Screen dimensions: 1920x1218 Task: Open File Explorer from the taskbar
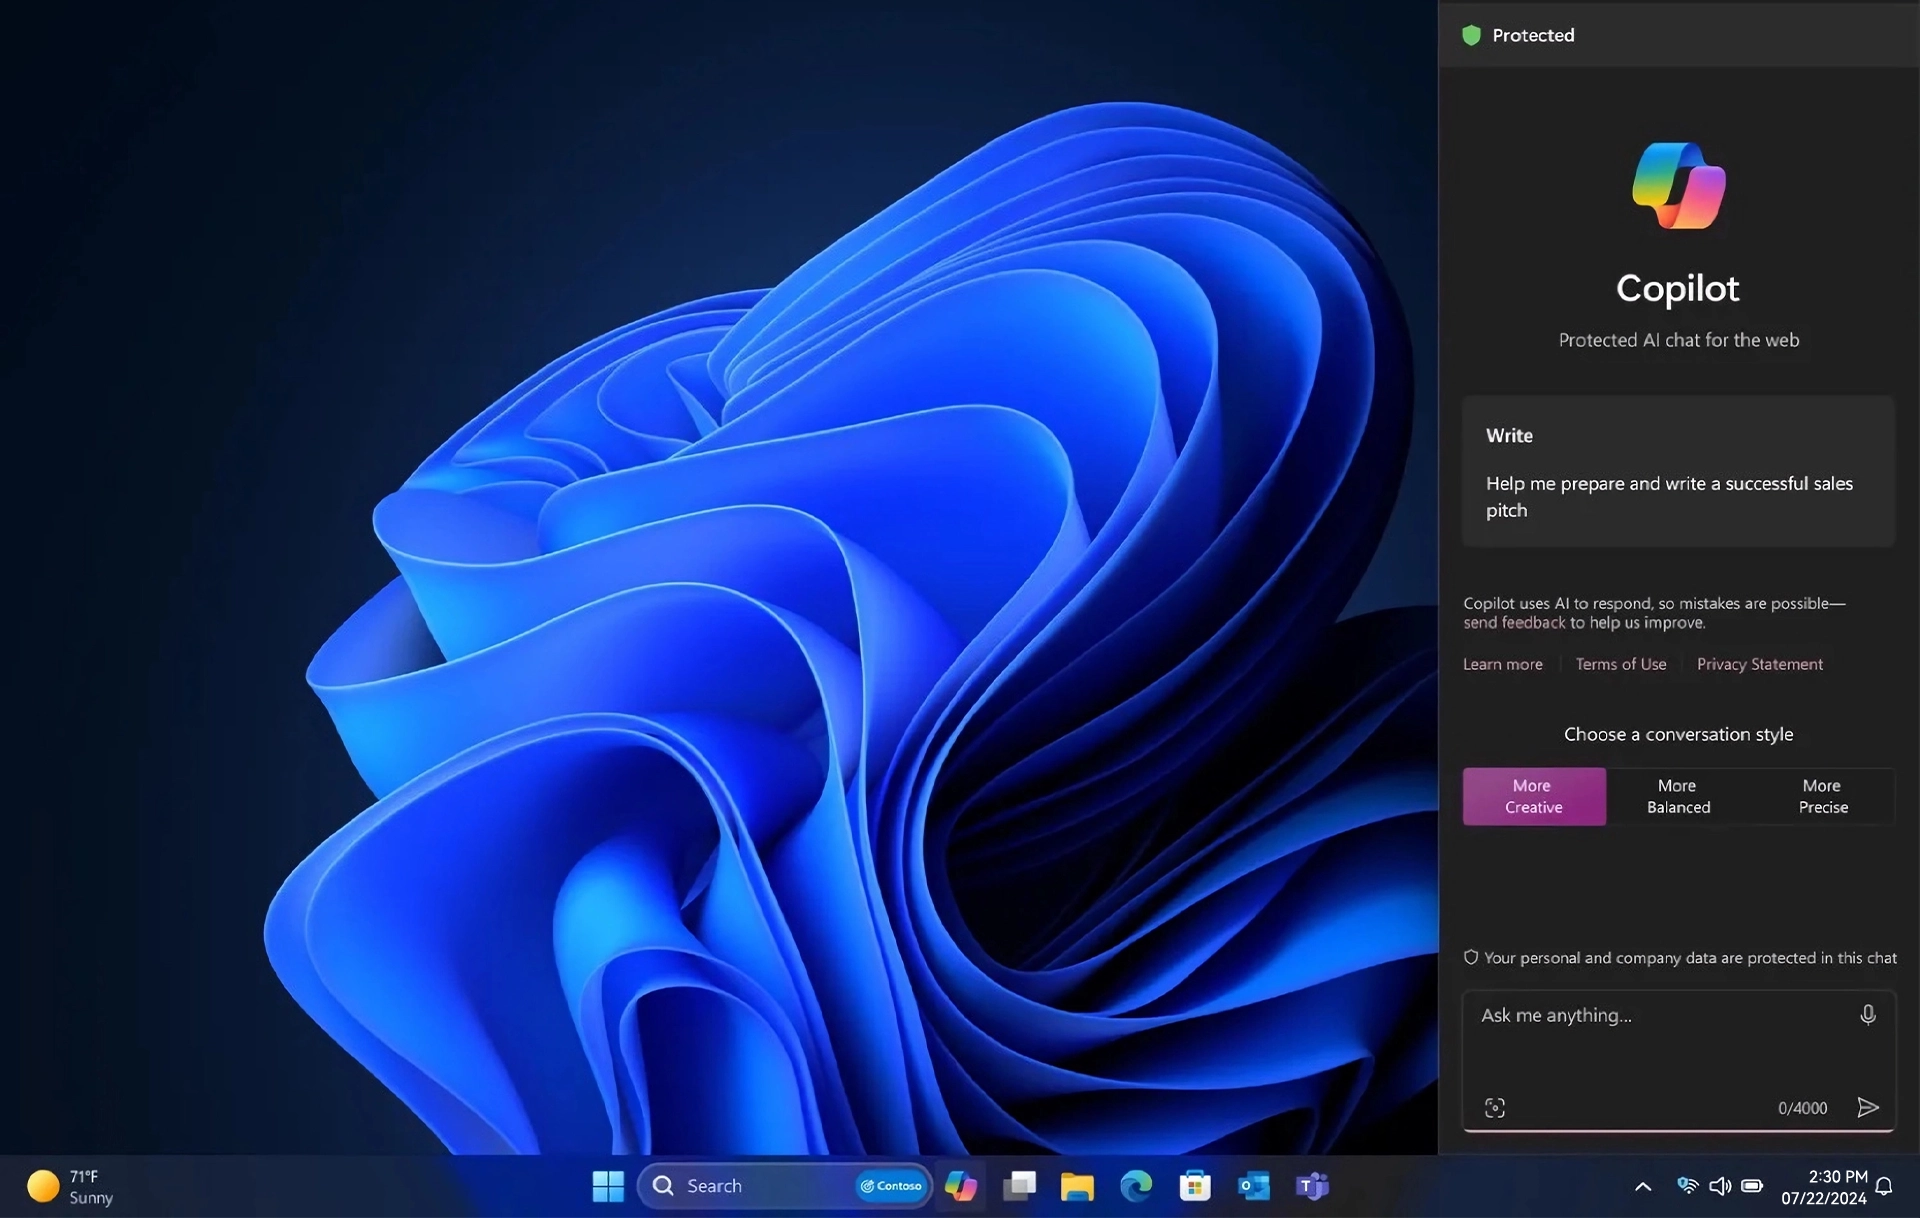1077,1186
